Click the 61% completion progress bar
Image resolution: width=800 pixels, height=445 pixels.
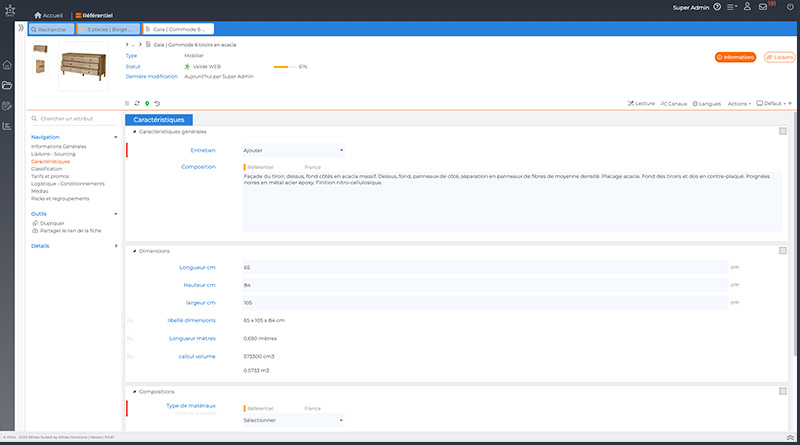[285, 67]
